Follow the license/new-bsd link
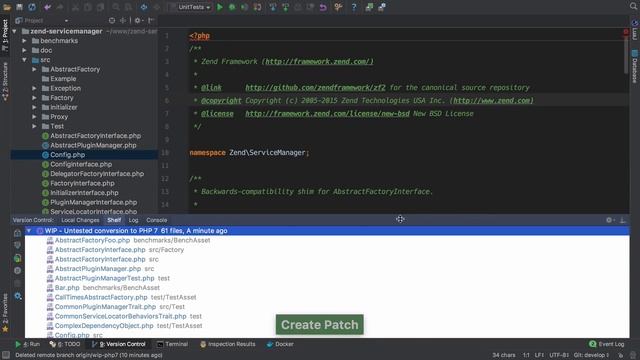The width and height of the screenshot is (640, 360). (327, 114)
